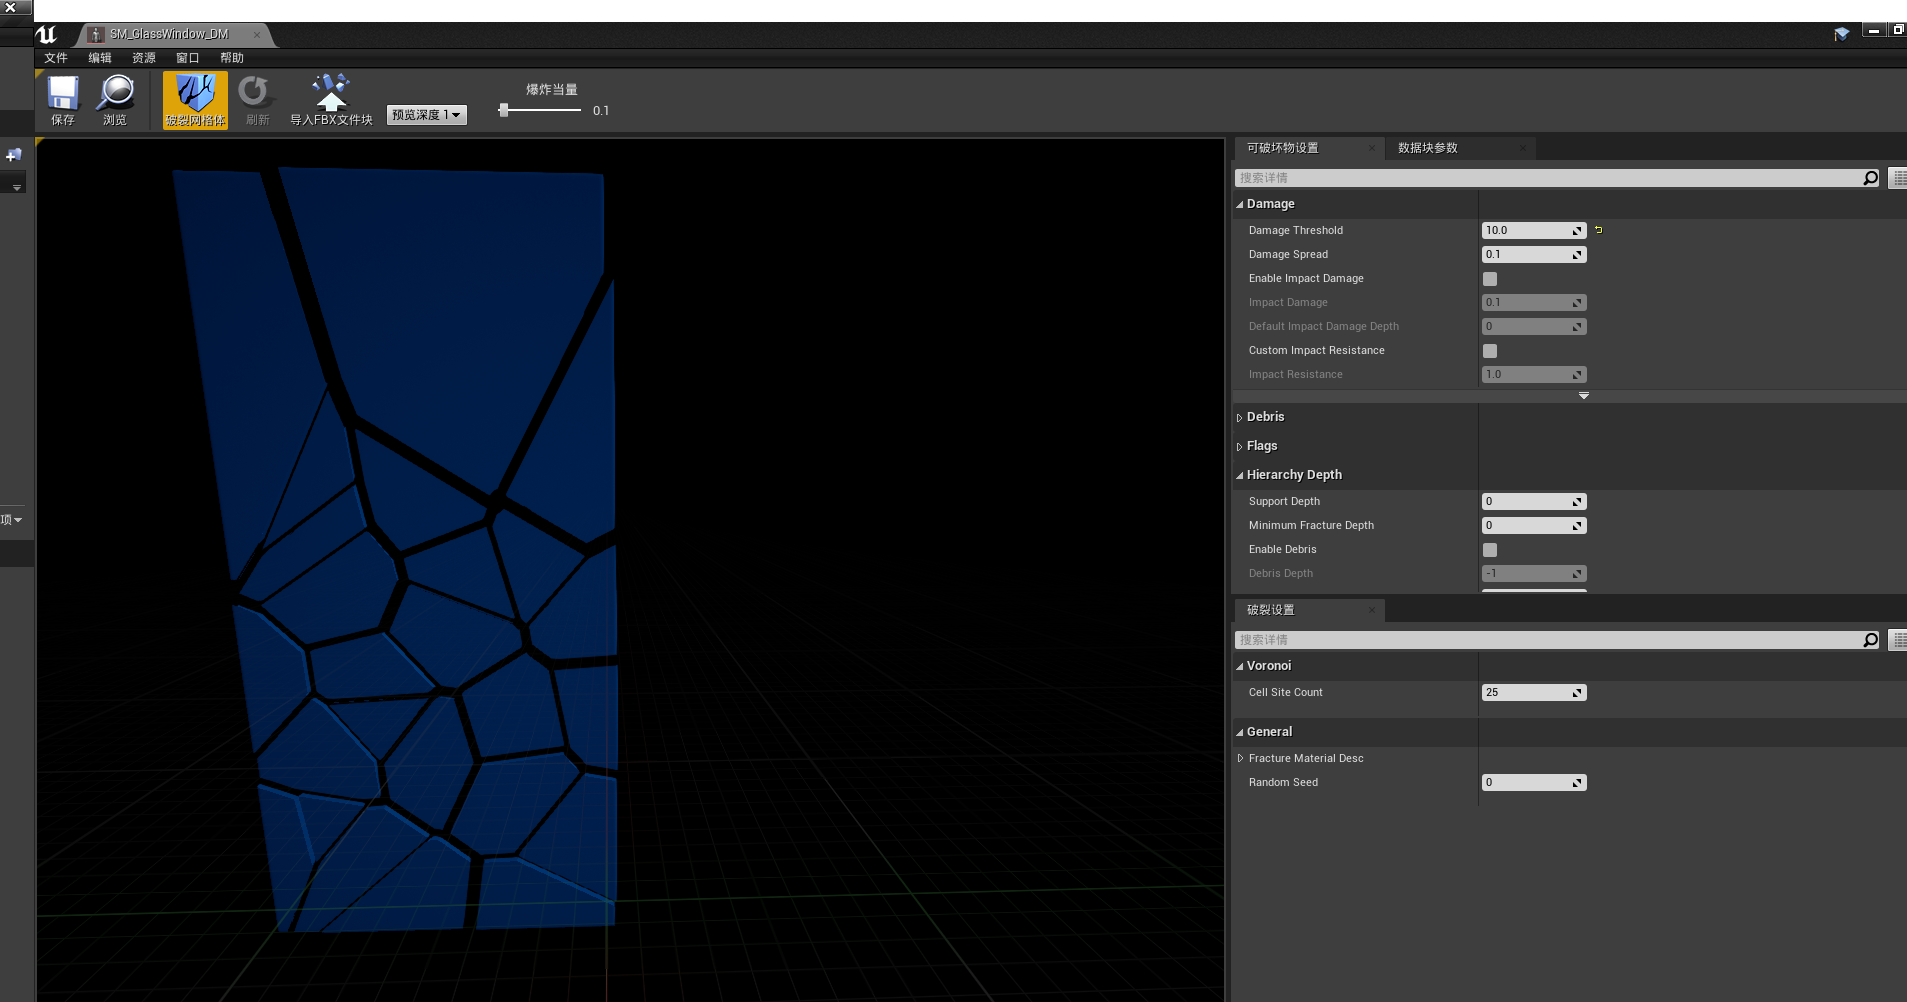Open the 窗口 menu

tap(186, 57)
